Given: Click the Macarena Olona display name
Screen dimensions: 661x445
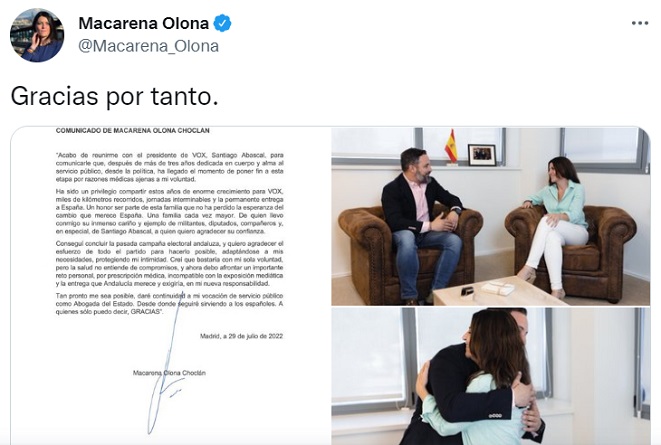Looking at the screenshot, I should pyautogui.click(x=143, y=23).
